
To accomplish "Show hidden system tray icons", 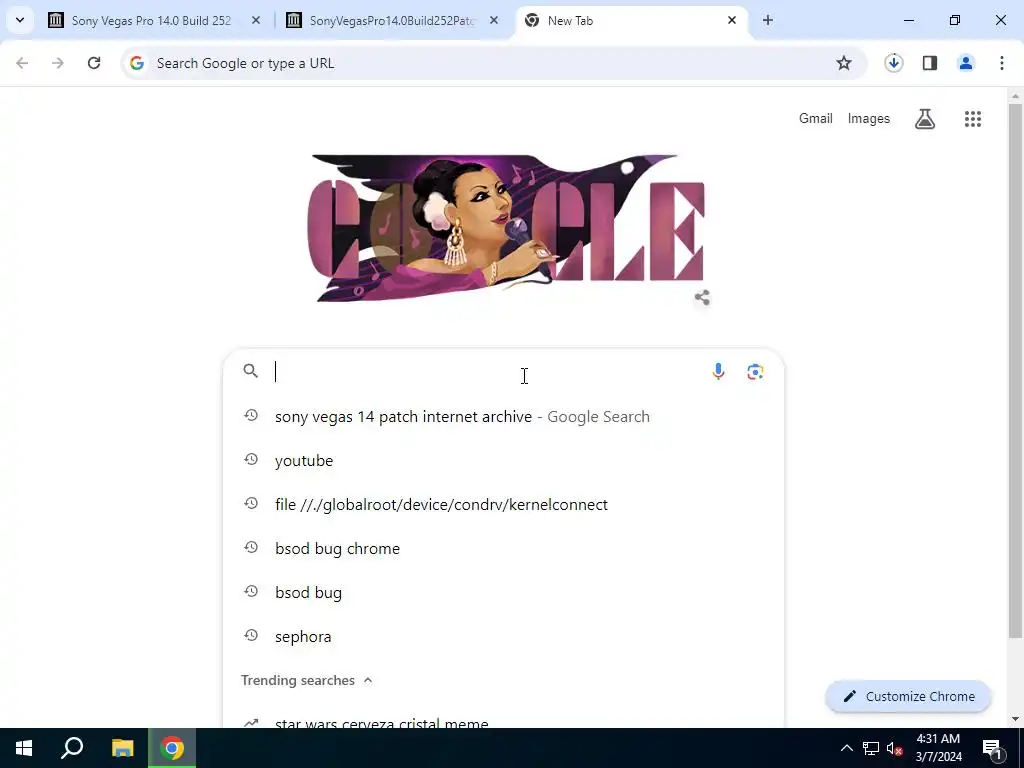I will tap(846, 748).
